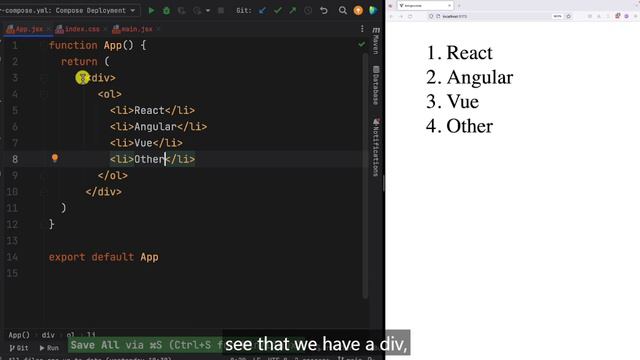This screenshot has width=640, height=360.
Task: Close the index.css tab
Action: [x=105, y=29]
